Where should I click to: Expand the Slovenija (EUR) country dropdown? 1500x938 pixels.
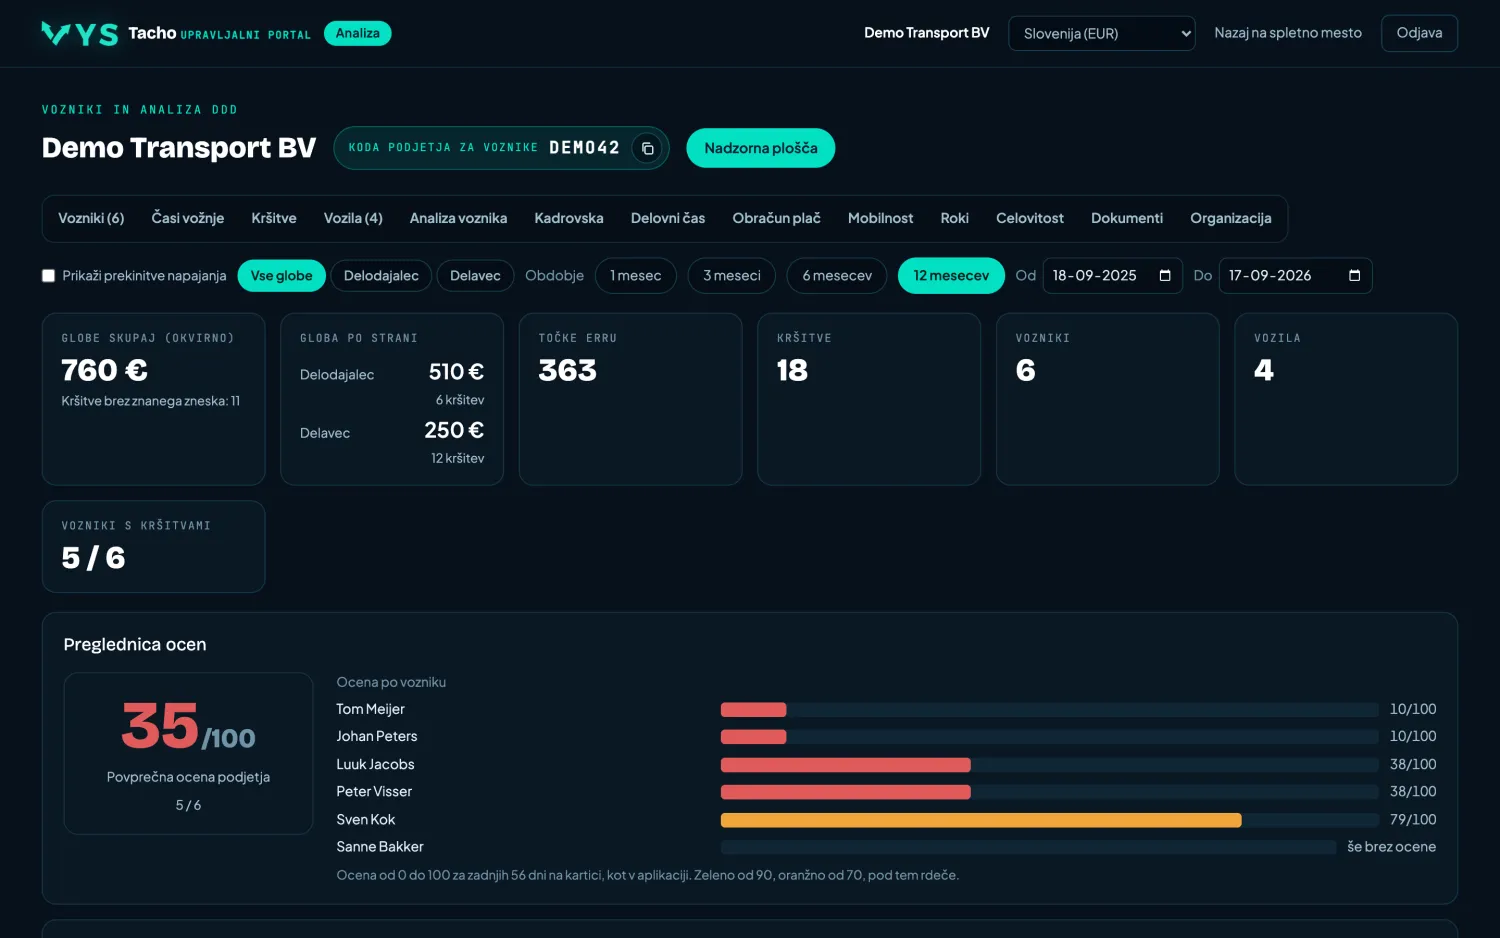[x=1101, y=33]
